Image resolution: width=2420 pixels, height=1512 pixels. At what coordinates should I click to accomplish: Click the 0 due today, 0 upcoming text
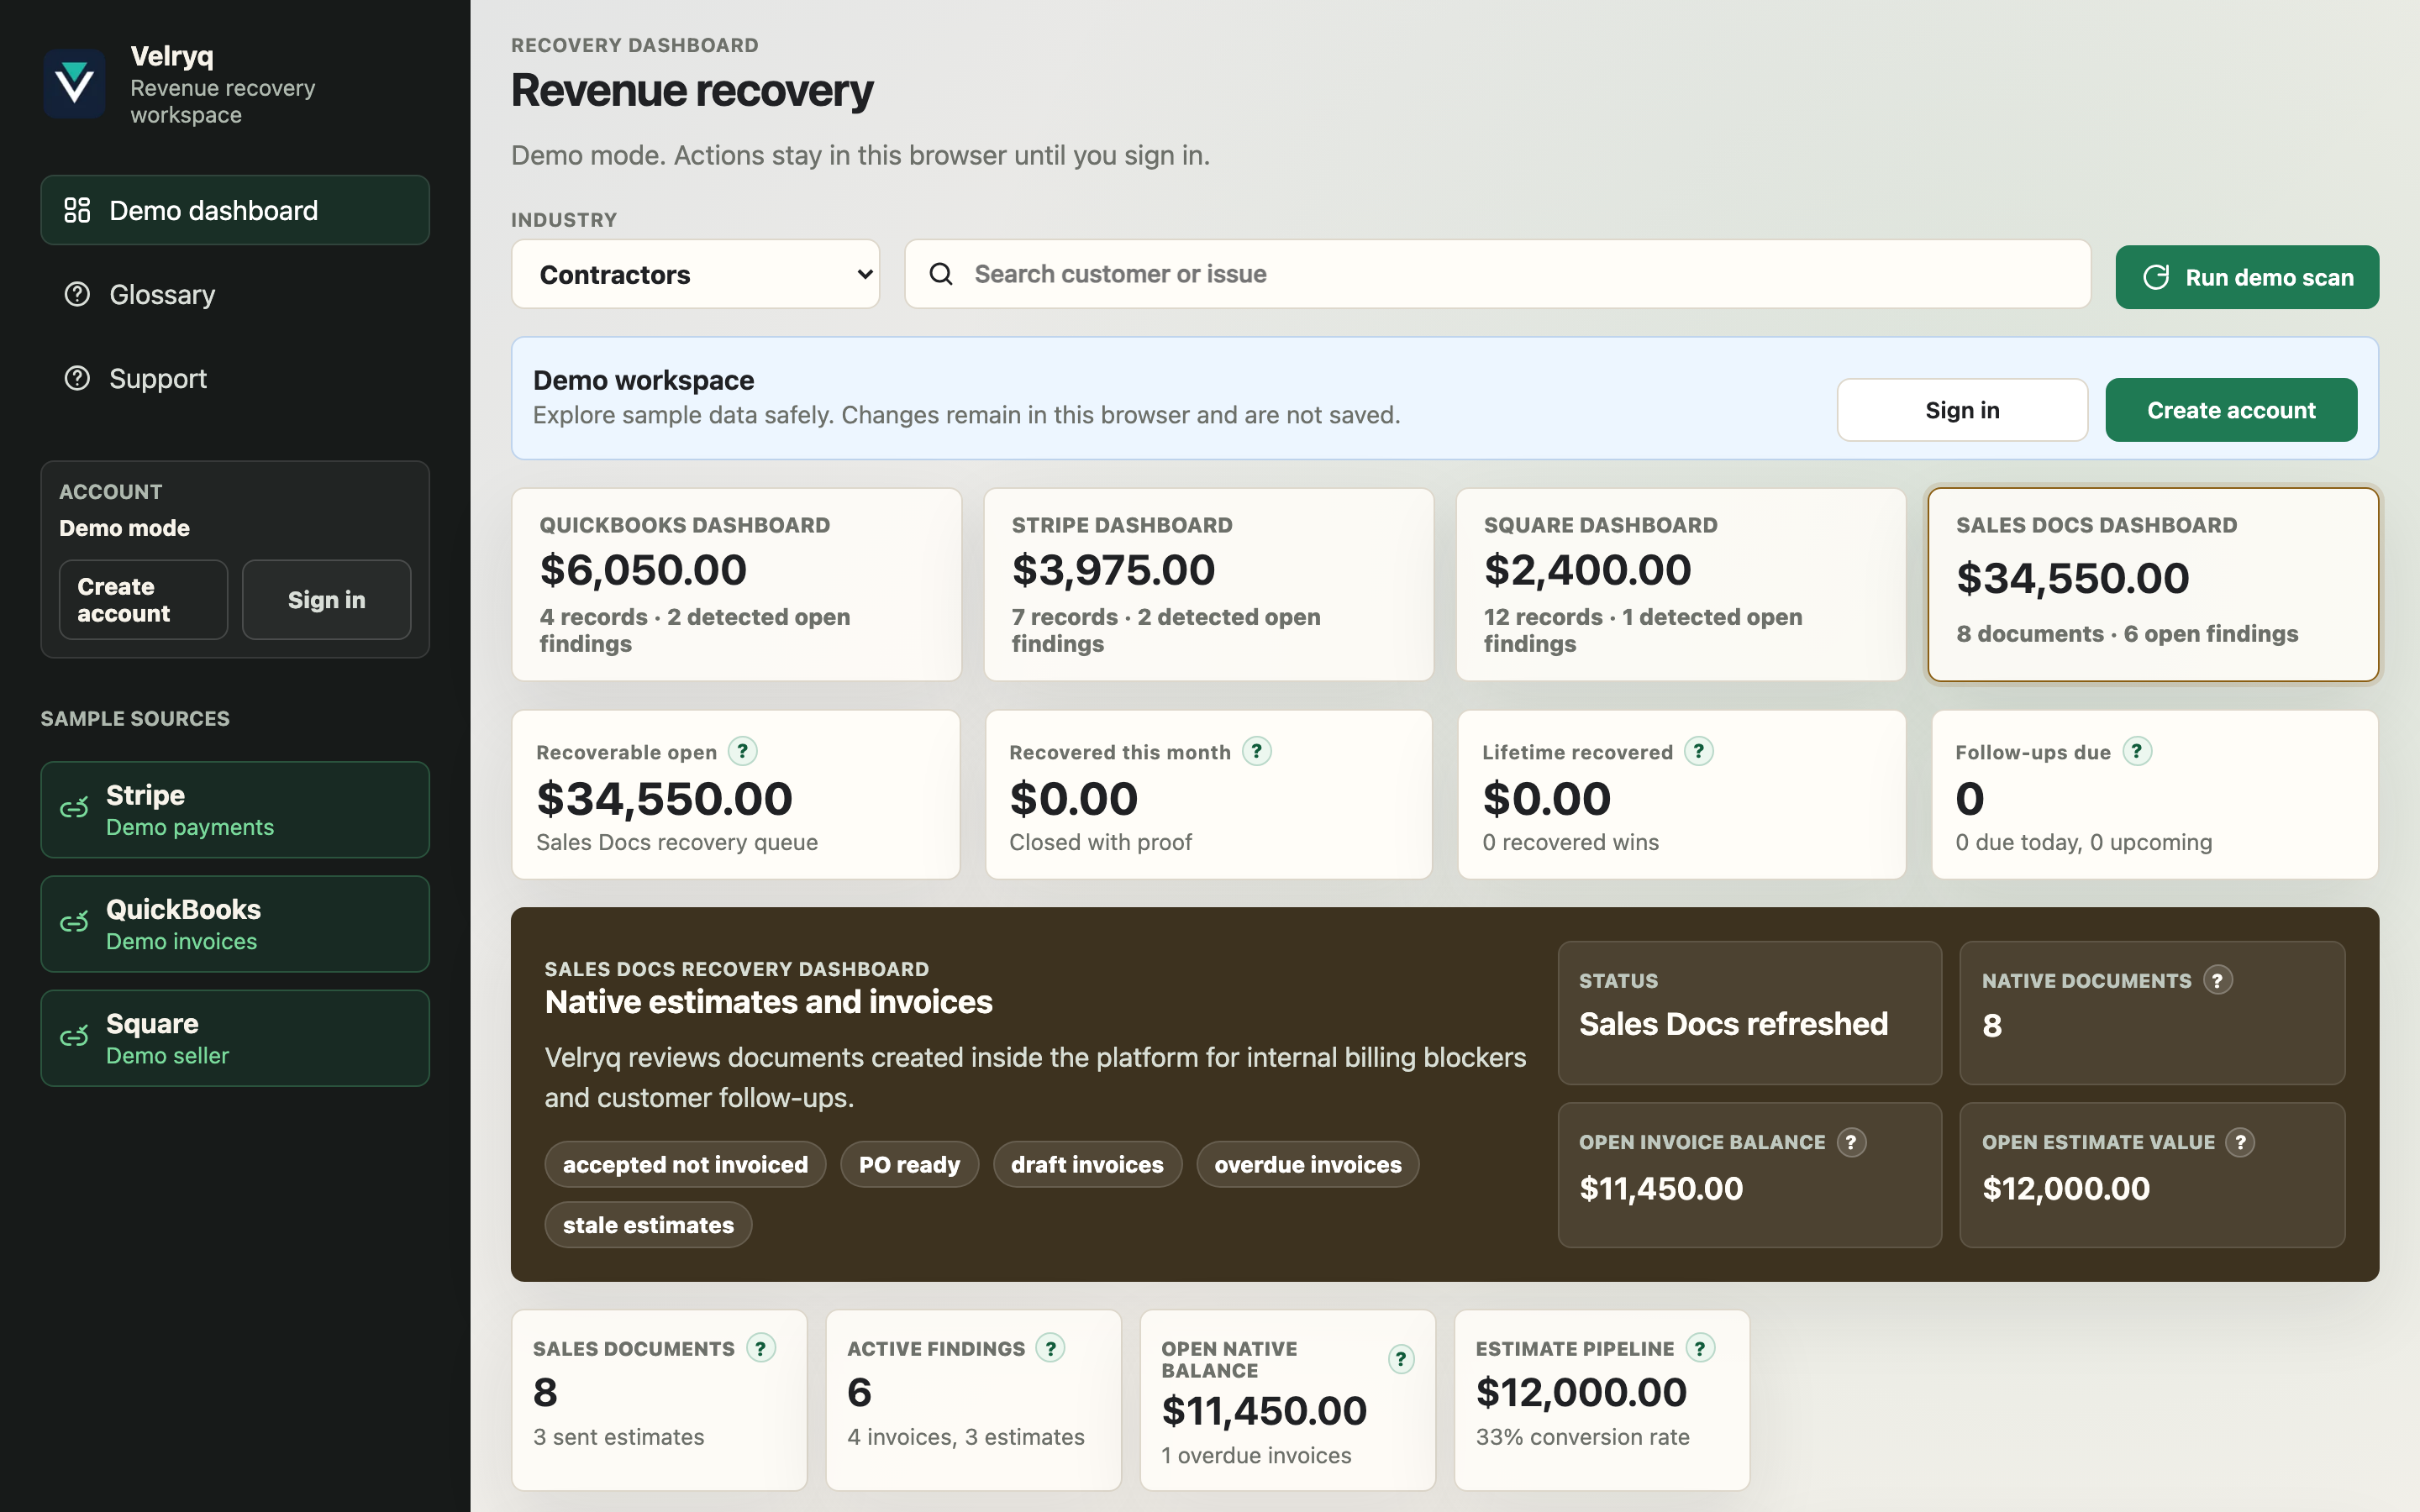2084,842
